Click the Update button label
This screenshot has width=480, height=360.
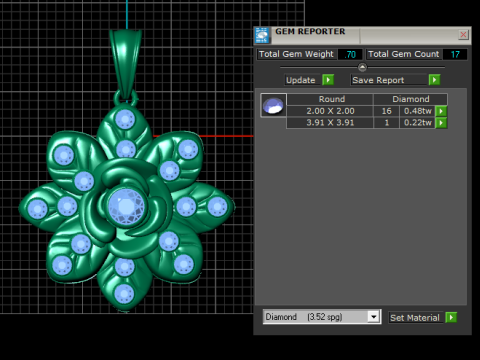click(x=302, y=80)
